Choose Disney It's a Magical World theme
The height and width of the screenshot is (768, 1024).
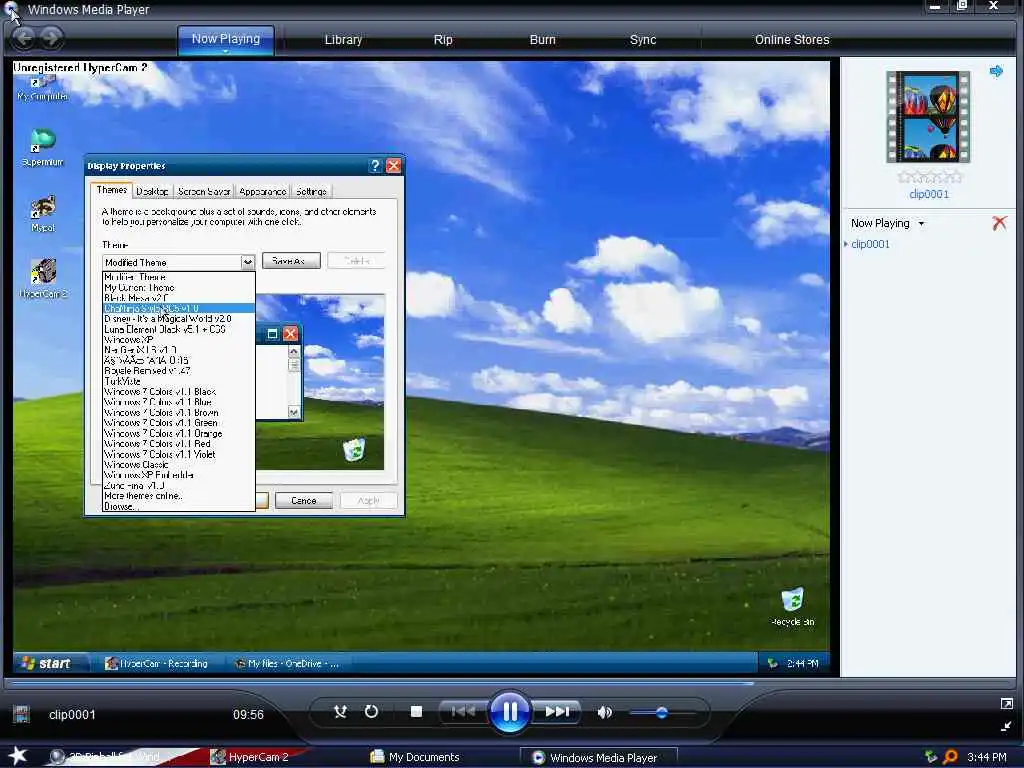[178, 319]
